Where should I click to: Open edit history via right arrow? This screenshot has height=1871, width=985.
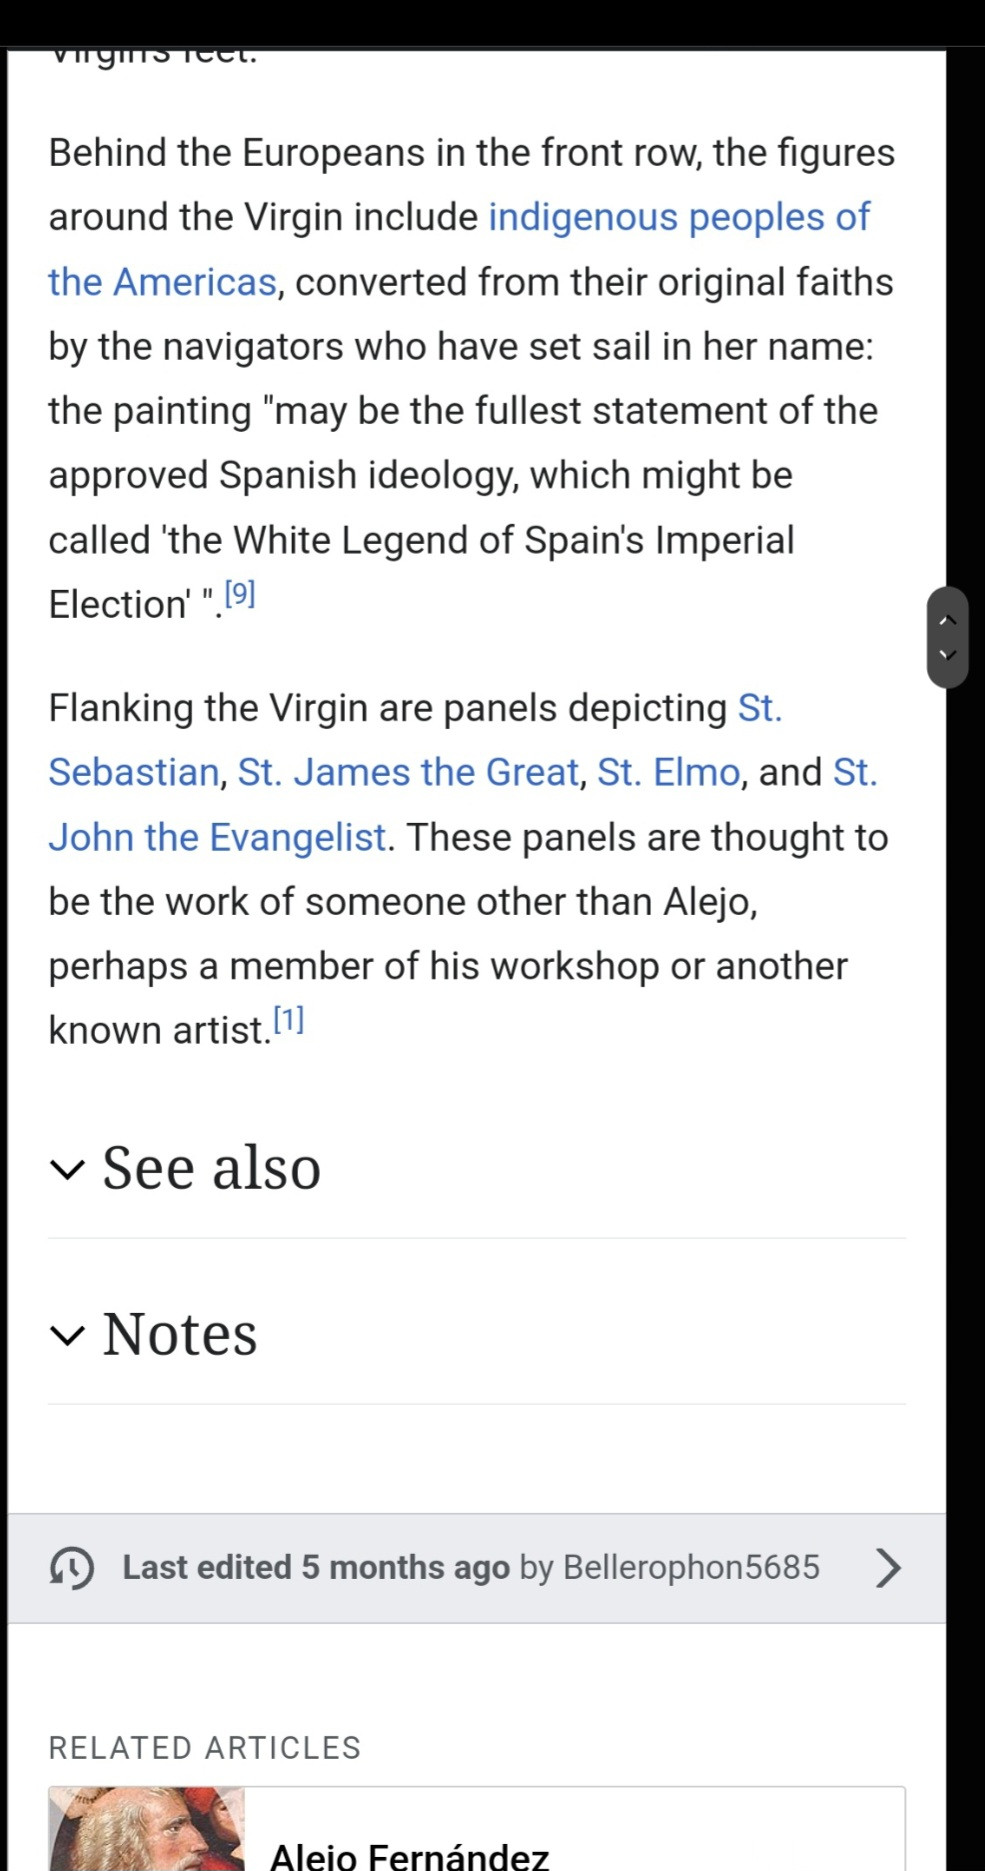click(887, 1567)
